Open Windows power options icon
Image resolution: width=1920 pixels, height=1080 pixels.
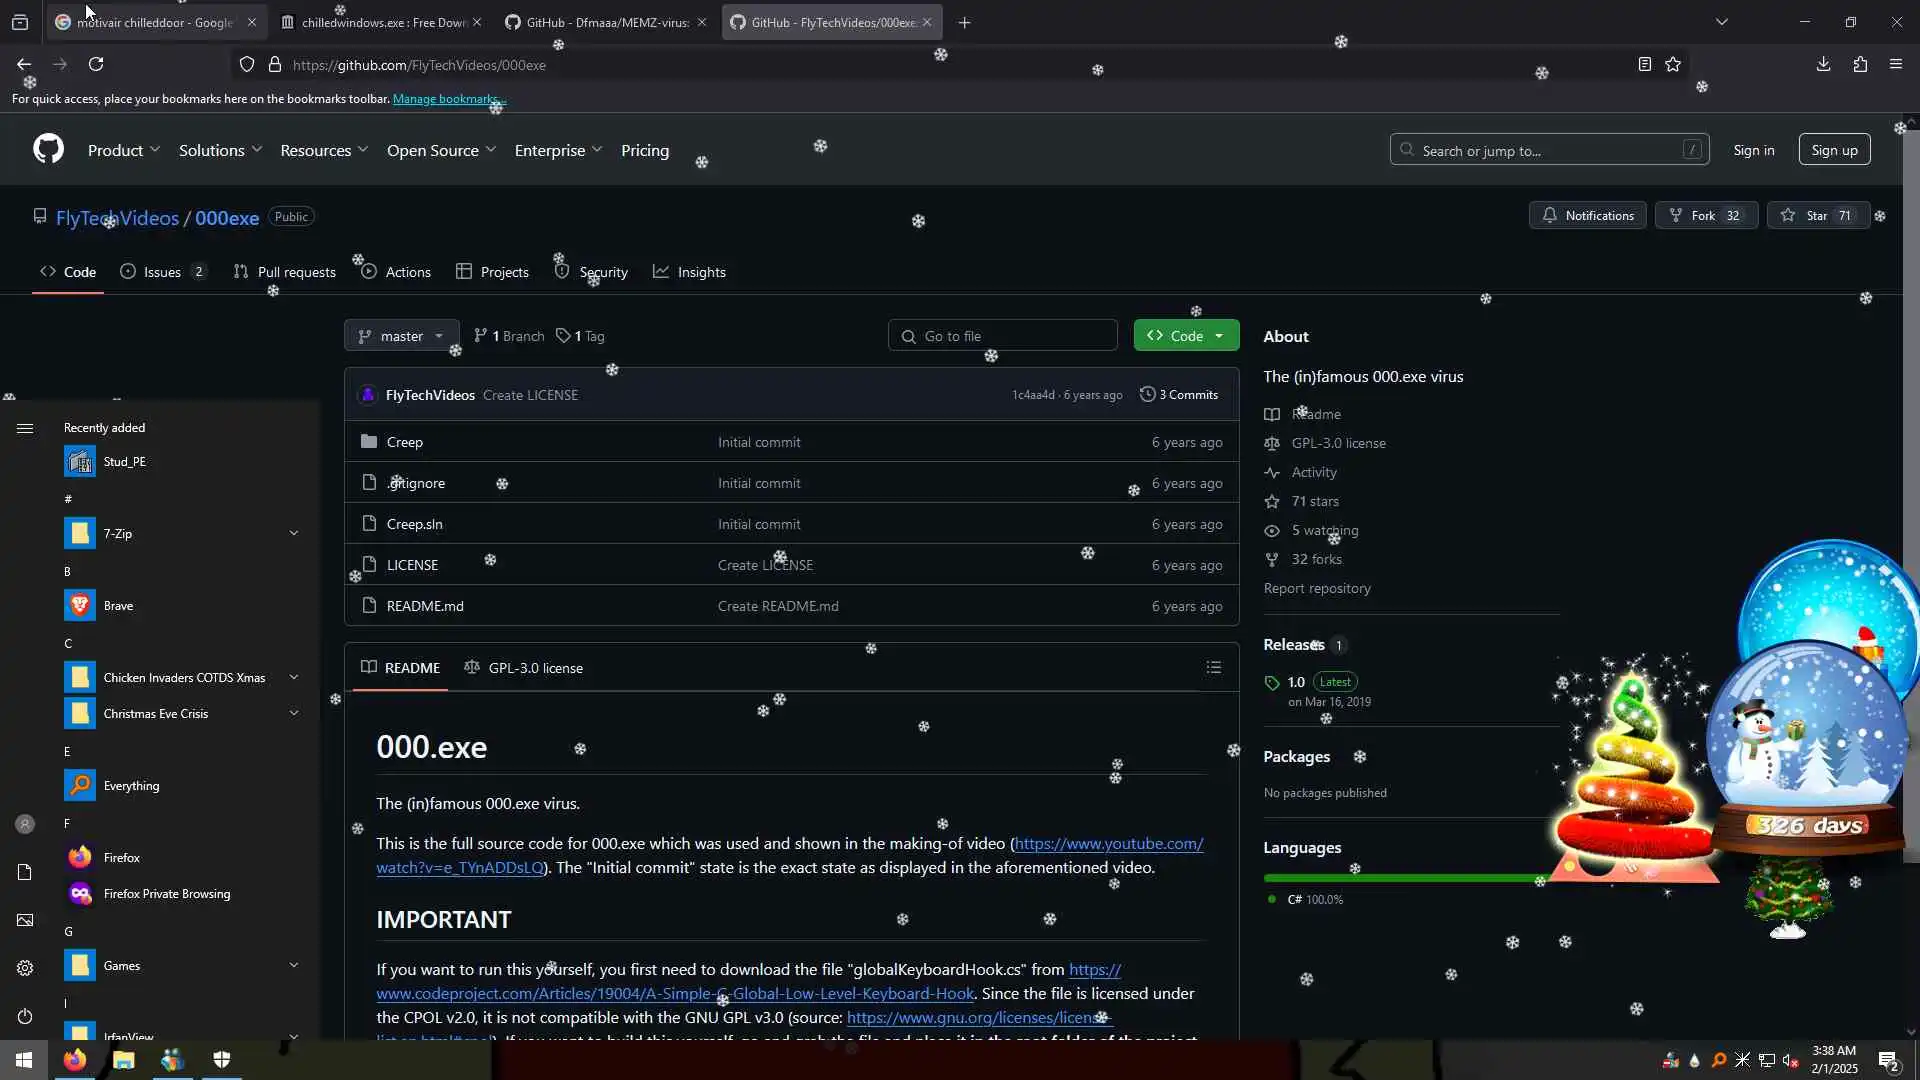click(25, 1016)
